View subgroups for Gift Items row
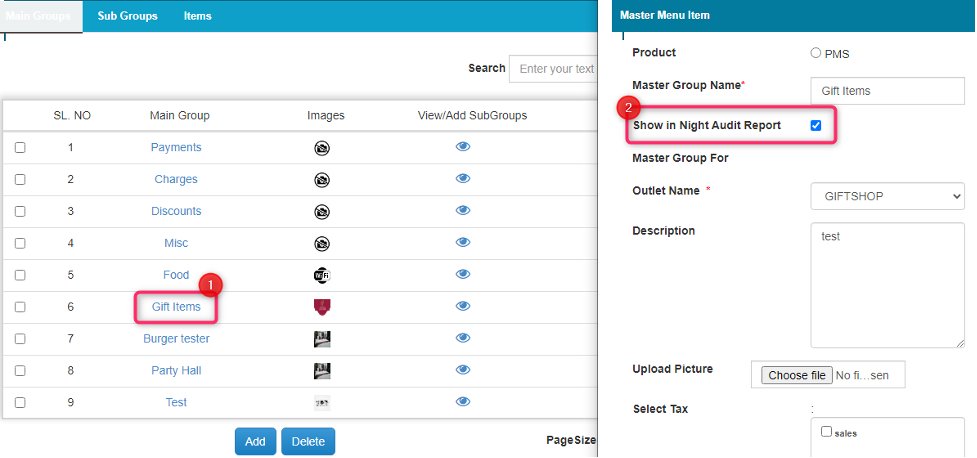Viewport: 977px width, 458px height. coord(463,306)
